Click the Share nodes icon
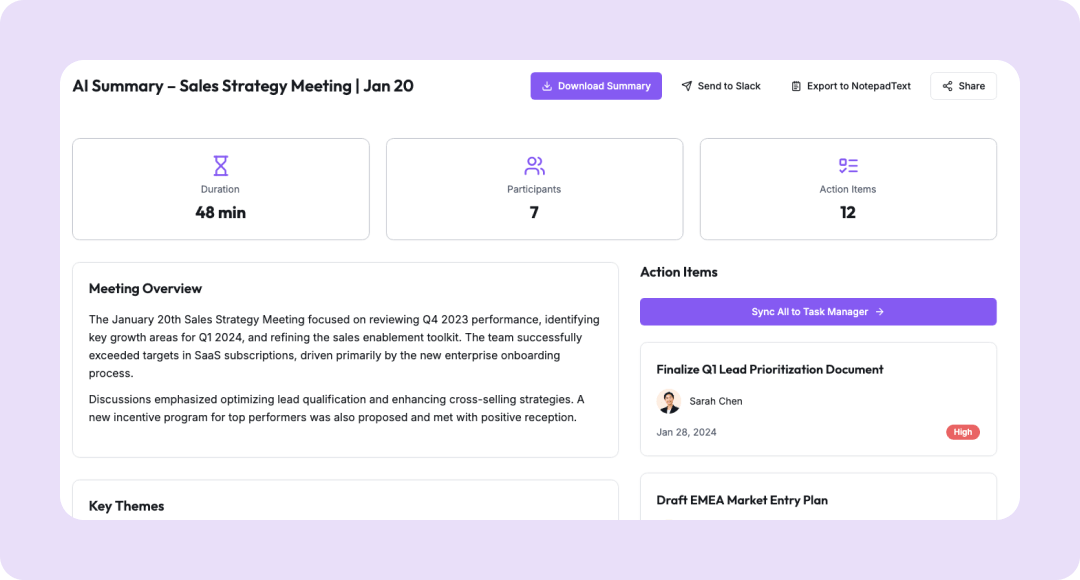Viewport: 1080px width, 580px height. point(947,86)
